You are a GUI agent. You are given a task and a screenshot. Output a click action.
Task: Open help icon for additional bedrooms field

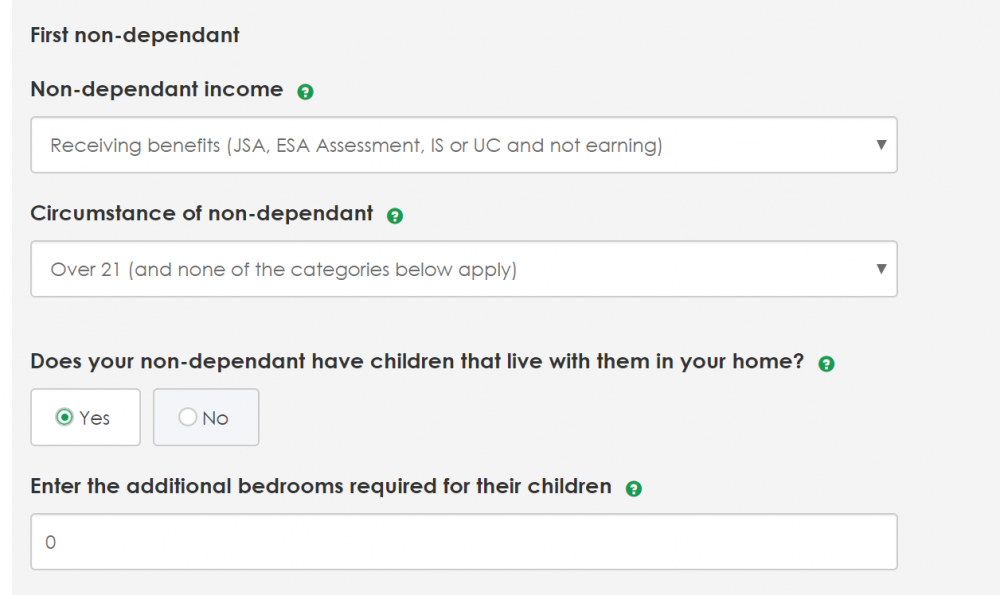tap(633, 489)
